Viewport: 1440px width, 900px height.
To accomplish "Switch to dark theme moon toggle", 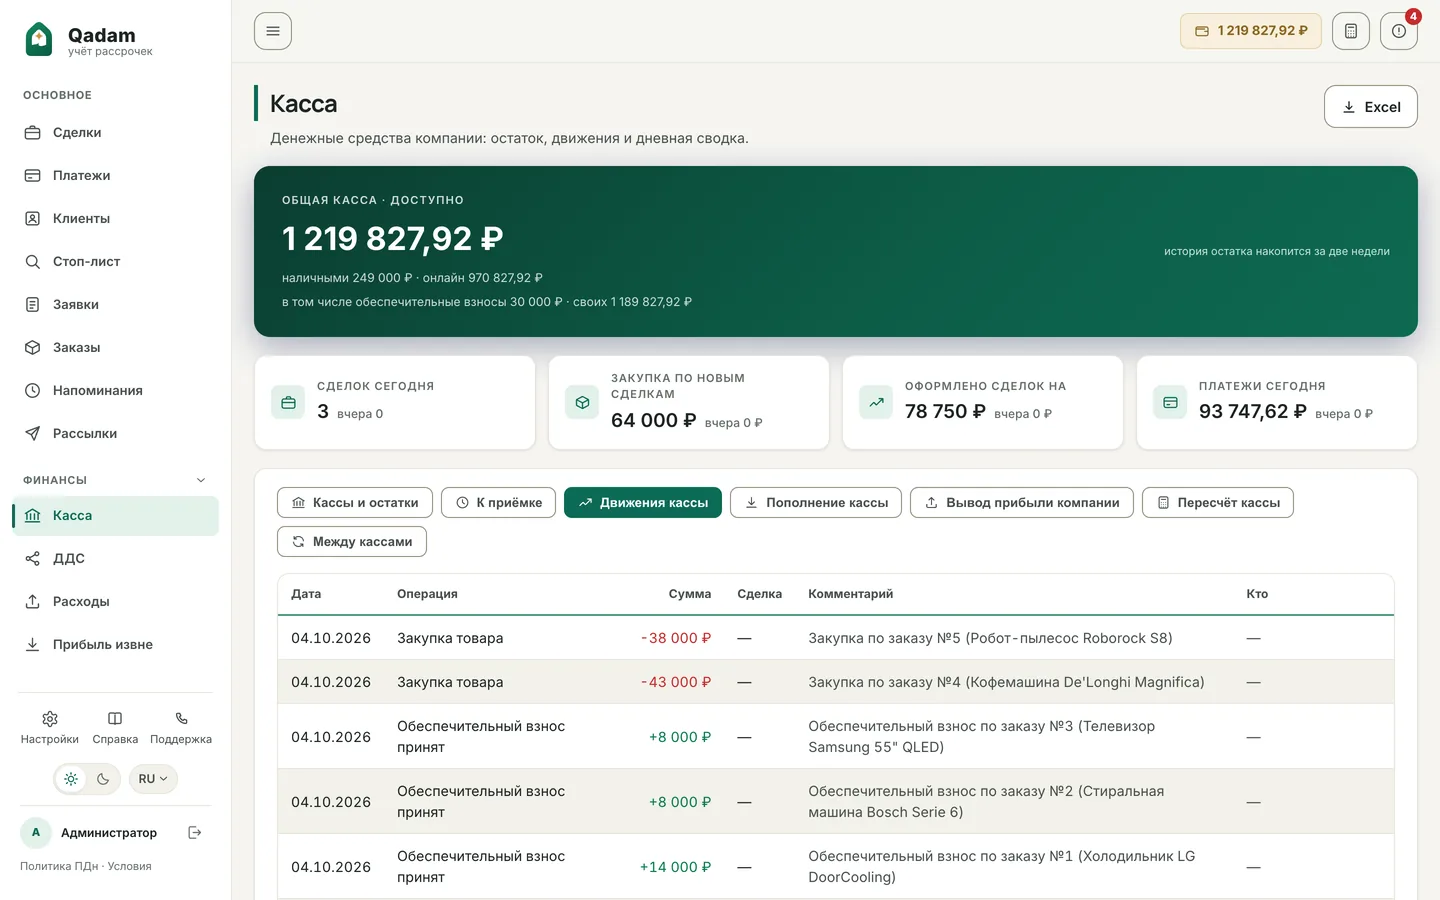I will click(103, 779).
